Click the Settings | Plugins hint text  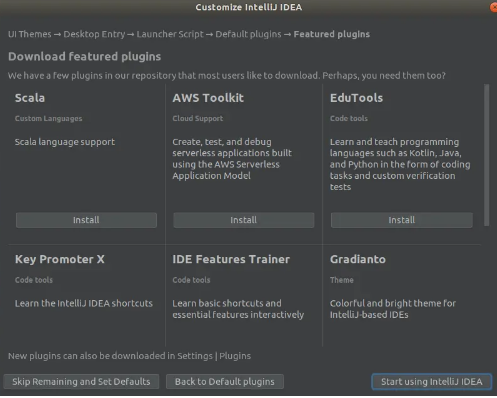pos(129,356)
